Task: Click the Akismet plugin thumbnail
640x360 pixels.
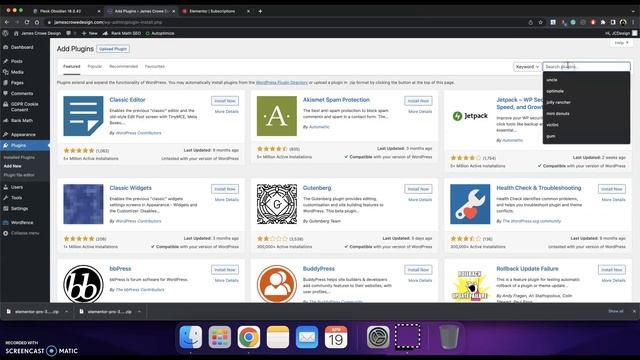Action: tap(277, 116)
